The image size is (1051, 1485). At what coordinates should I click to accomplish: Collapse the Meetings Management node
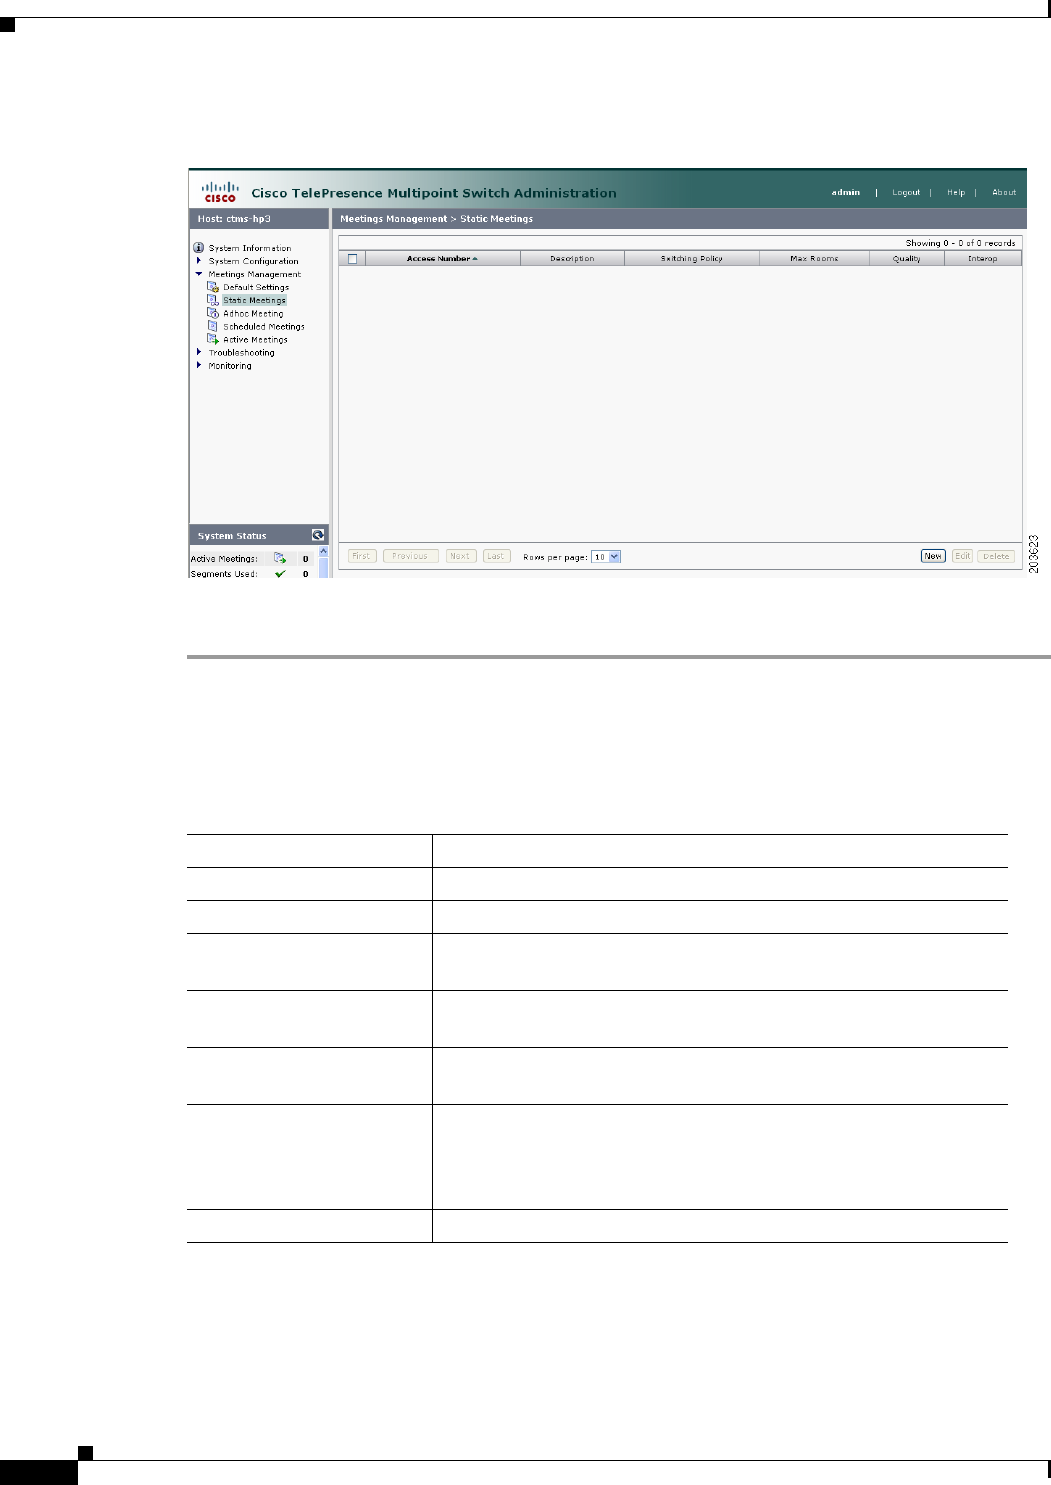[x=199, y=274]
